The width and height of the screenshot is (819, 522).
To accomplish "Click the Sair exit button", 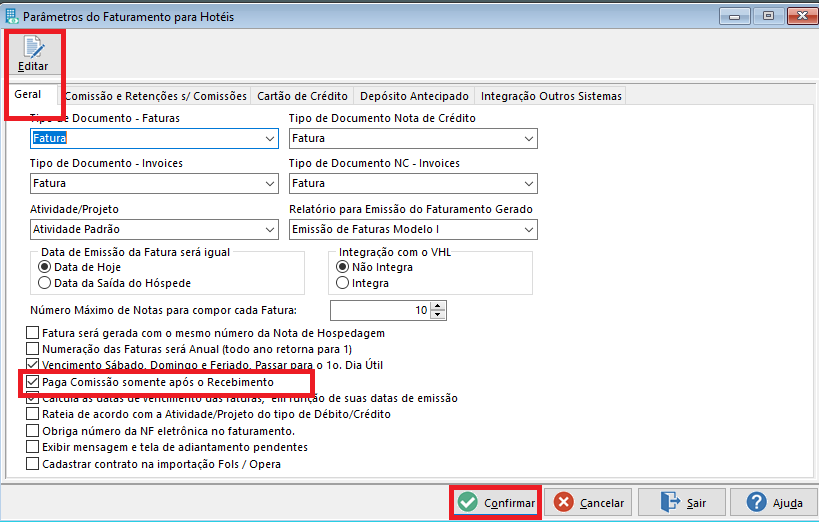I will [x=682, y=503].
